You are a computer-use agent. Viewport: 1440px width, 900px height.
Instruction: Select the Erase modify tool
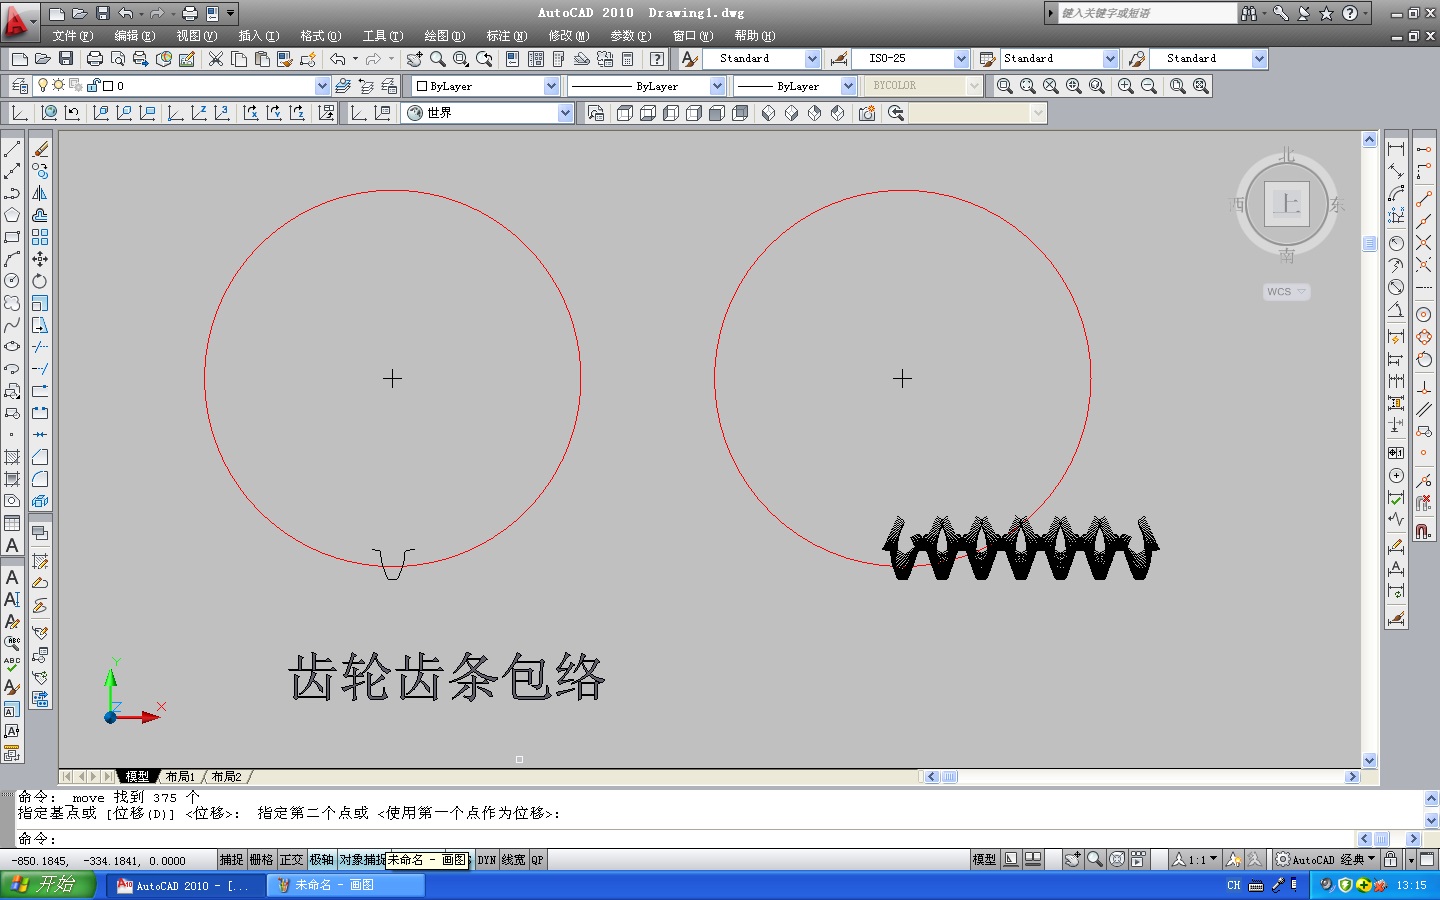coord(40,149)
